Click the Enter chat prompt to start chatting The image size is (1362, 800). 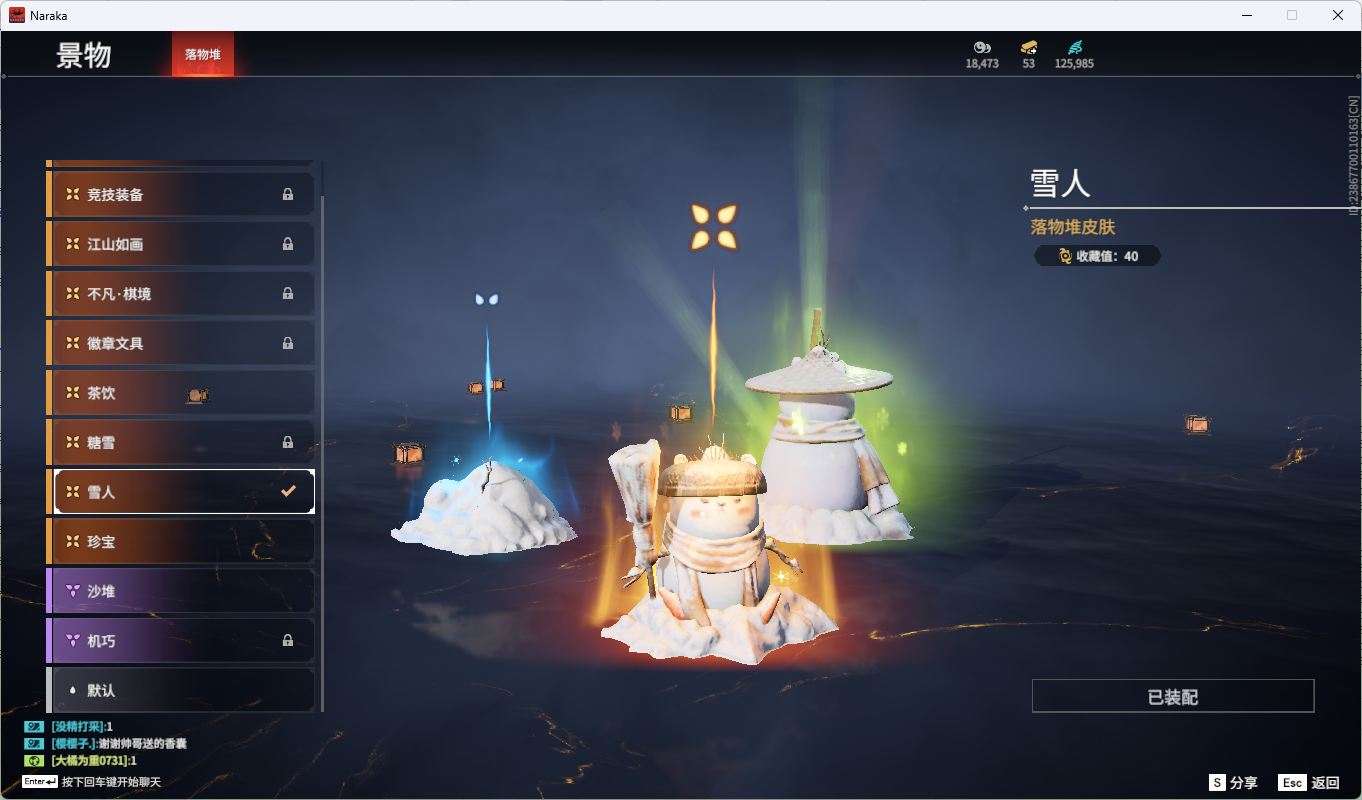91,782
